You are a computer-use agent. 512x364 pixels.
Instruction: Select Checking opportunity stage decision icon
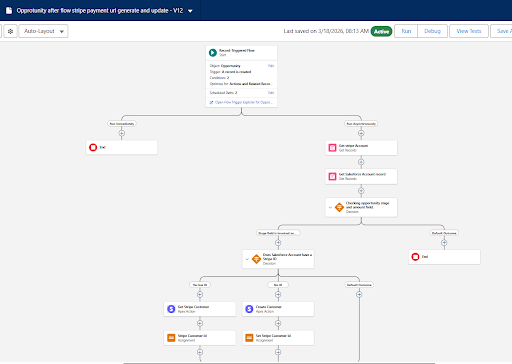(339, 207)
